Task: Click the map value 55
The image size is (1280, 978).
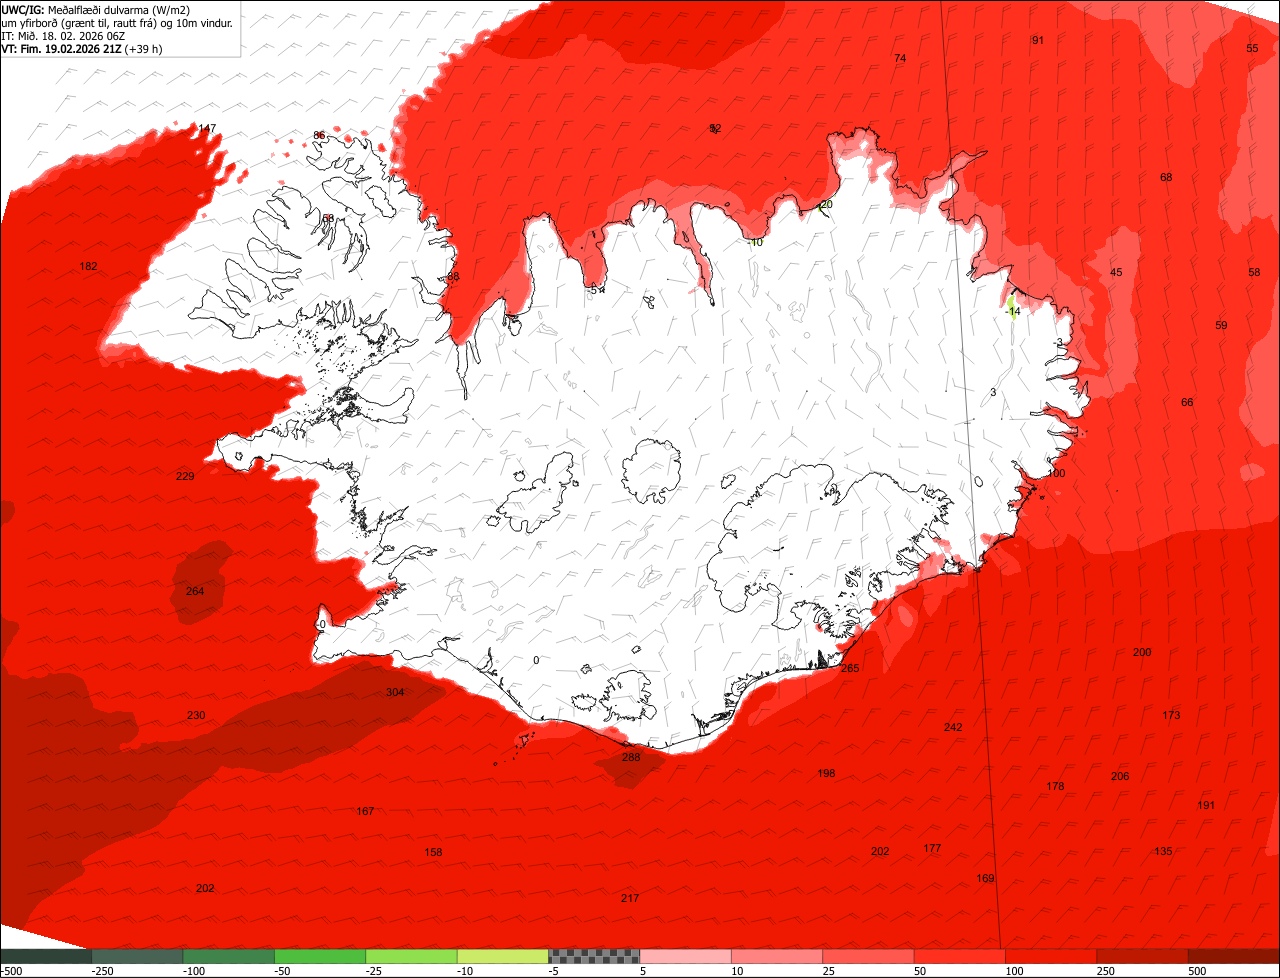Action: coord(1252,48)
